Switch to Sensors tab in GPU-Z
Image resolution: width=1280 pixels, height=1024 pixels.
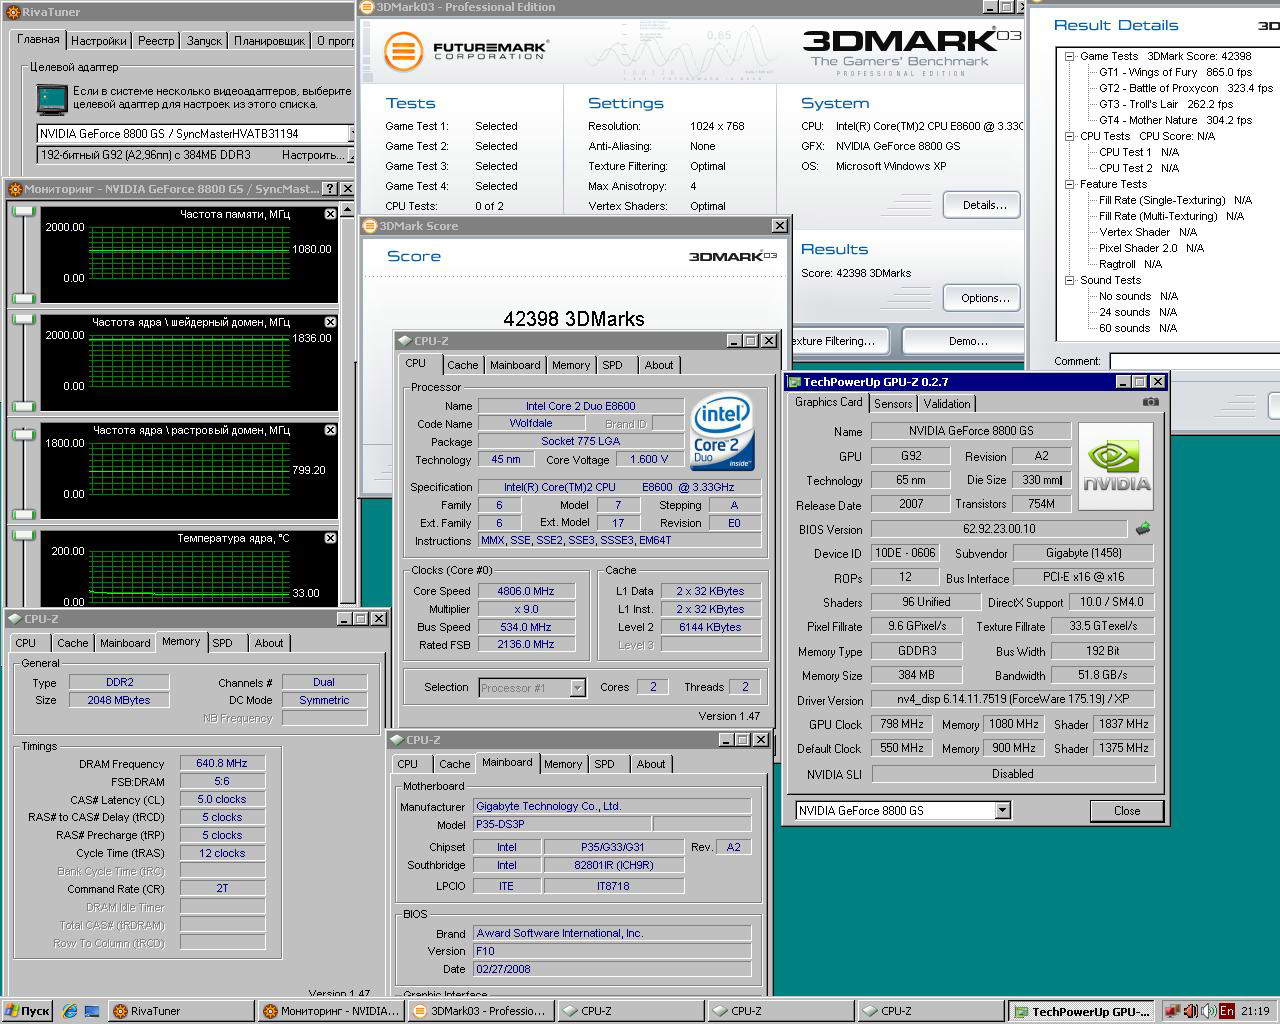point(893,404)
